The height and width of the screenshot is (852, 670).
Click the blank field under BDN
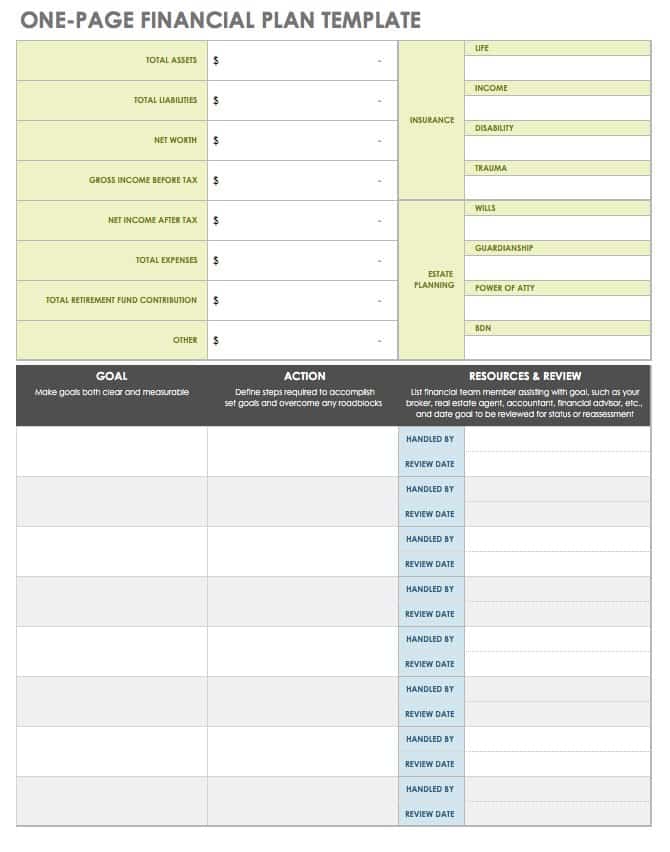pos(557,347)
